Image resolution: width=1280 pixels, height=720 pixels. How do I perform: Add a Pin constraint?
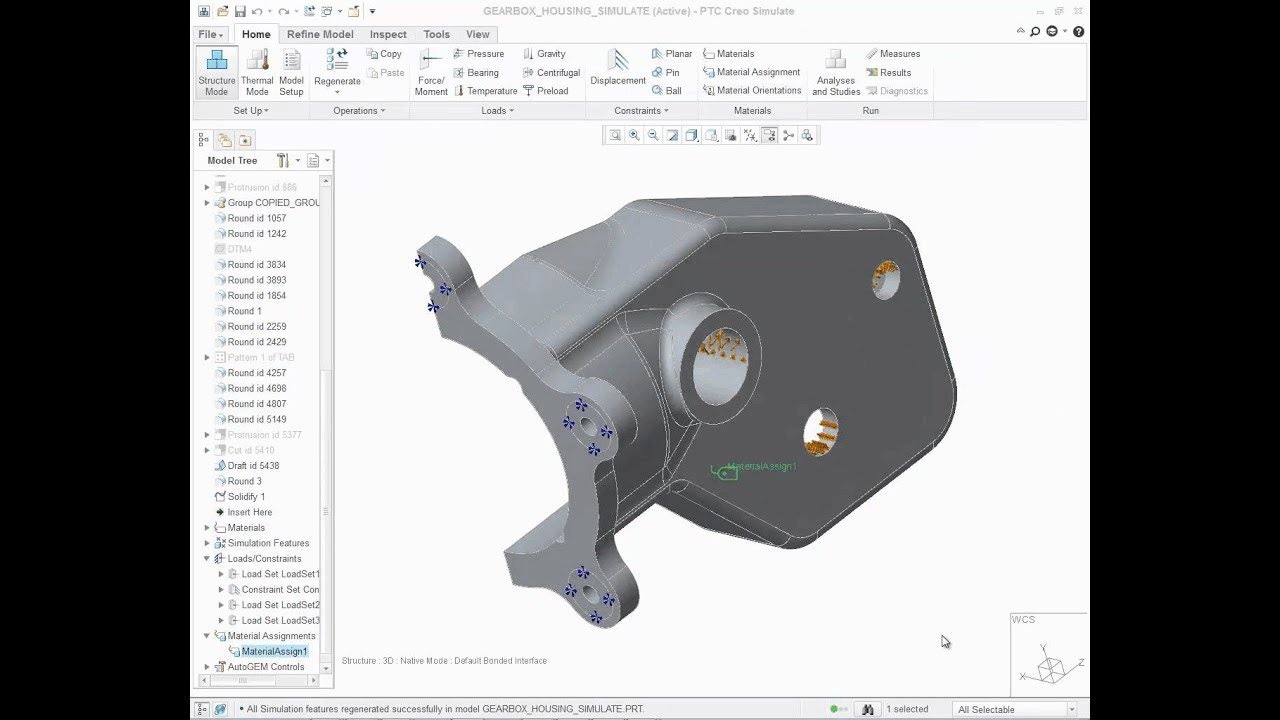click(x=665, y=73)
